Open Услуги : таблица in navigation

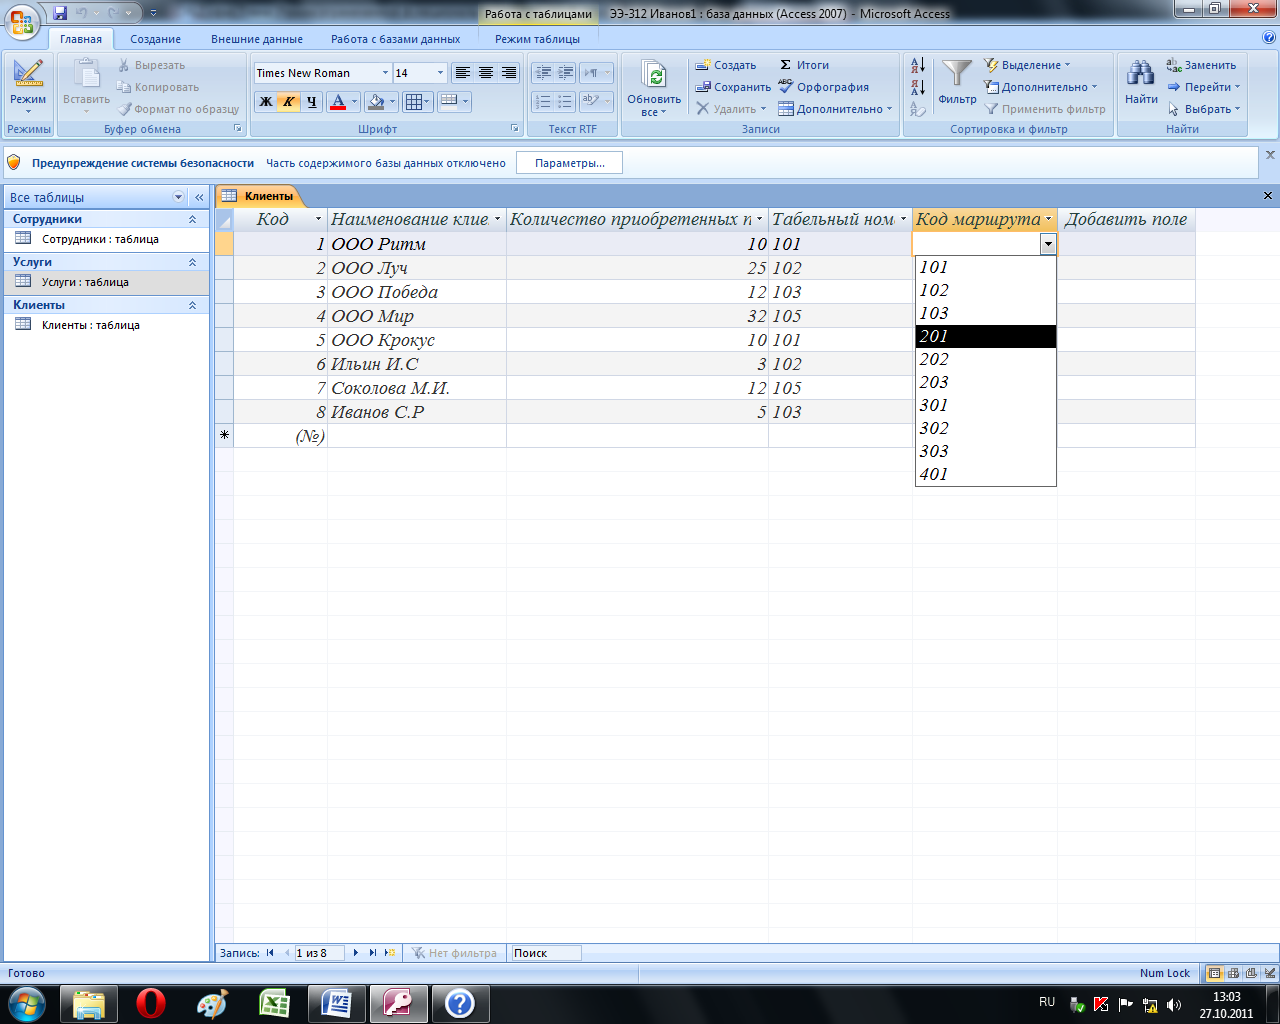tap(85, 282)
